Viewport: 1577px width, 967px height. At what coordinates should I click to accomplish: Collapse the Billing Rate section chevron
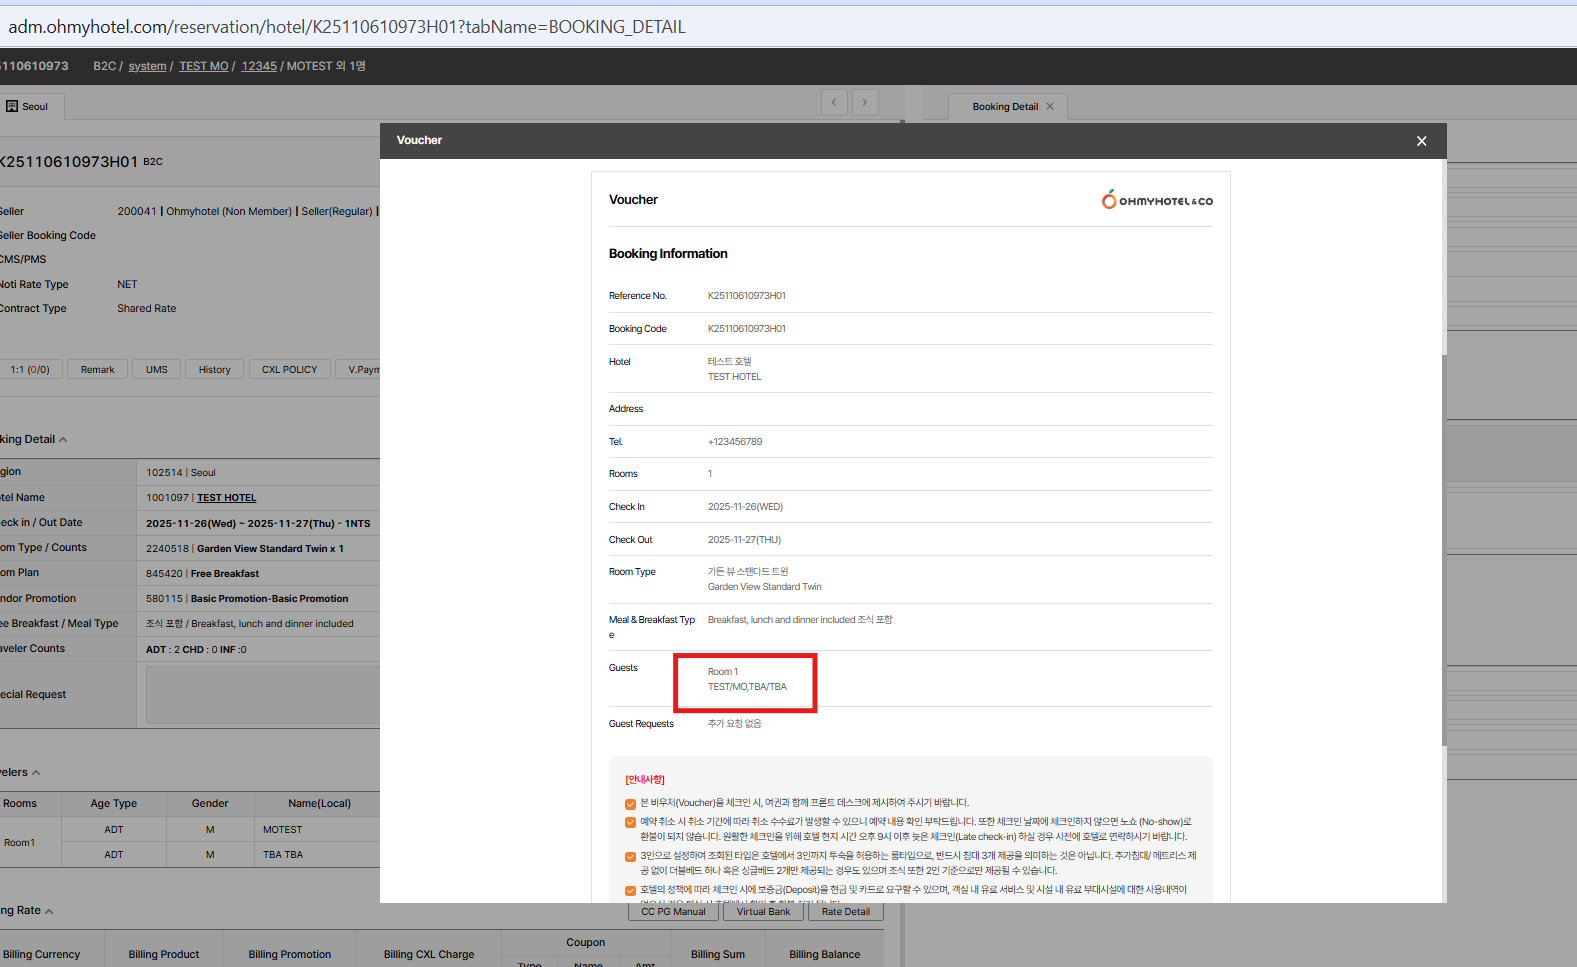pos(49,911)
